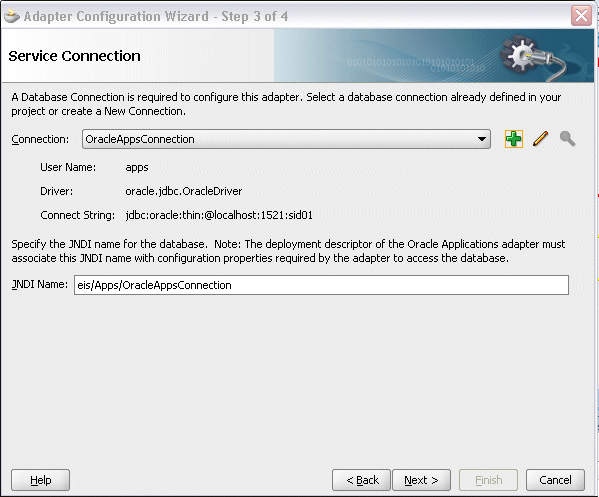
Task: Click the magnifier query connection icon
Action: (567, 139)
